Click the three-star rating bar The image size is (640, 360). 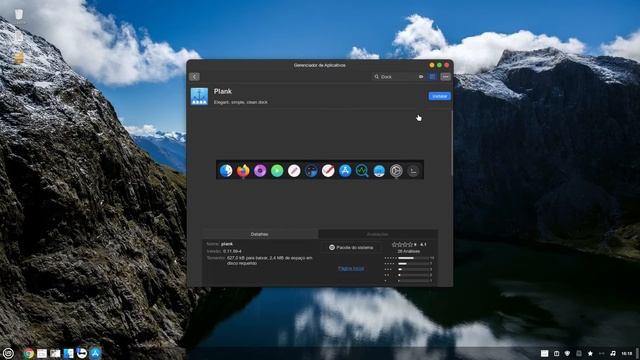click(413, 269)
